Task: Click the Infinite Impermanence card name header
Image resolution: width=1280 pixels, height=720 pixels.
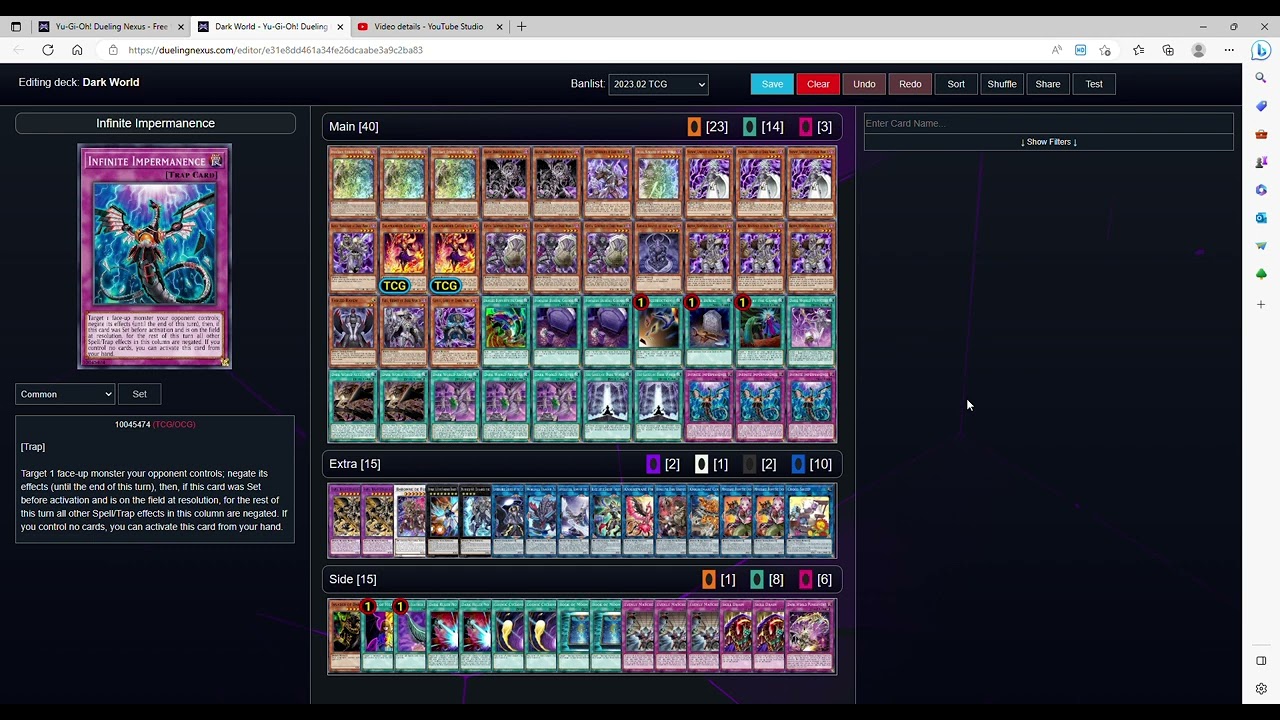Action: point(155,123)
